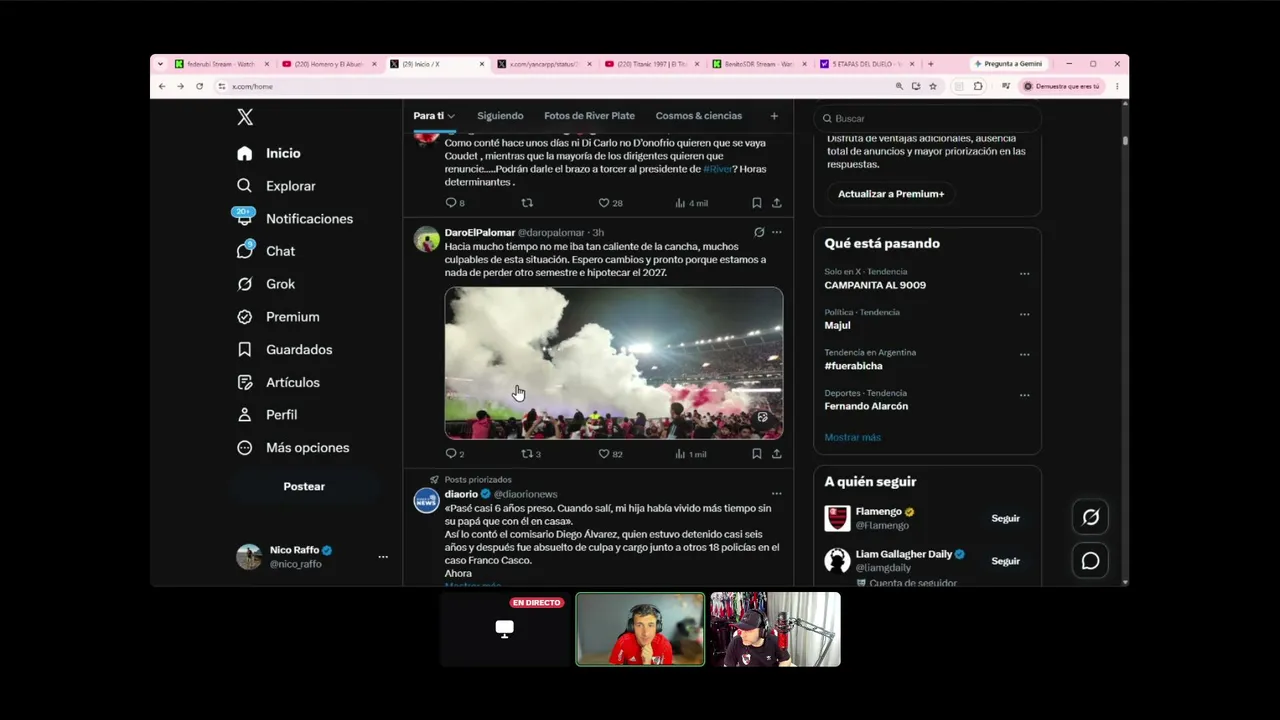The height and width of the screenshot is (720, 1280).
Task: Open the diaorio profile name
Action: [461, 494]
